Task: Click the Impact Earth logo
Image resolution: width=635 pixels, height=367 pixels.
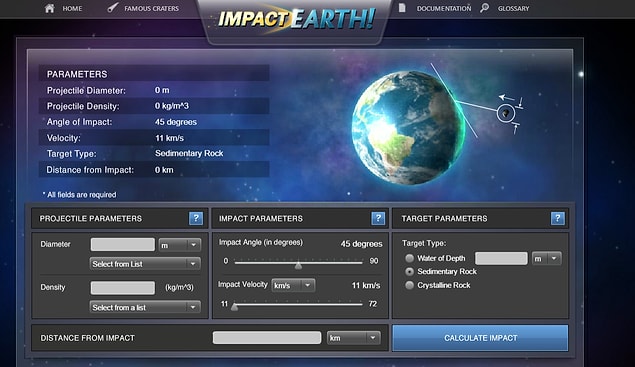Action: point(296,19)
